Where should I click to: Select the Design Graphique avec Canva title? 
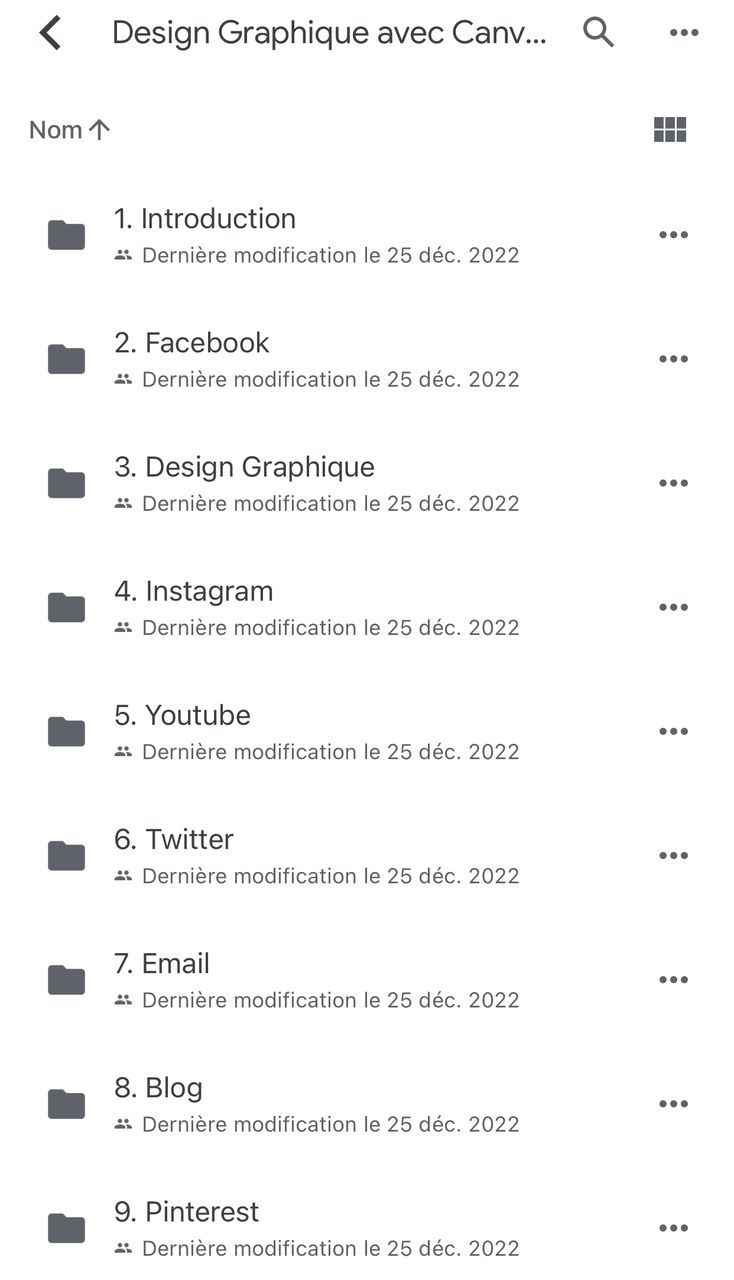click(329, 33)
